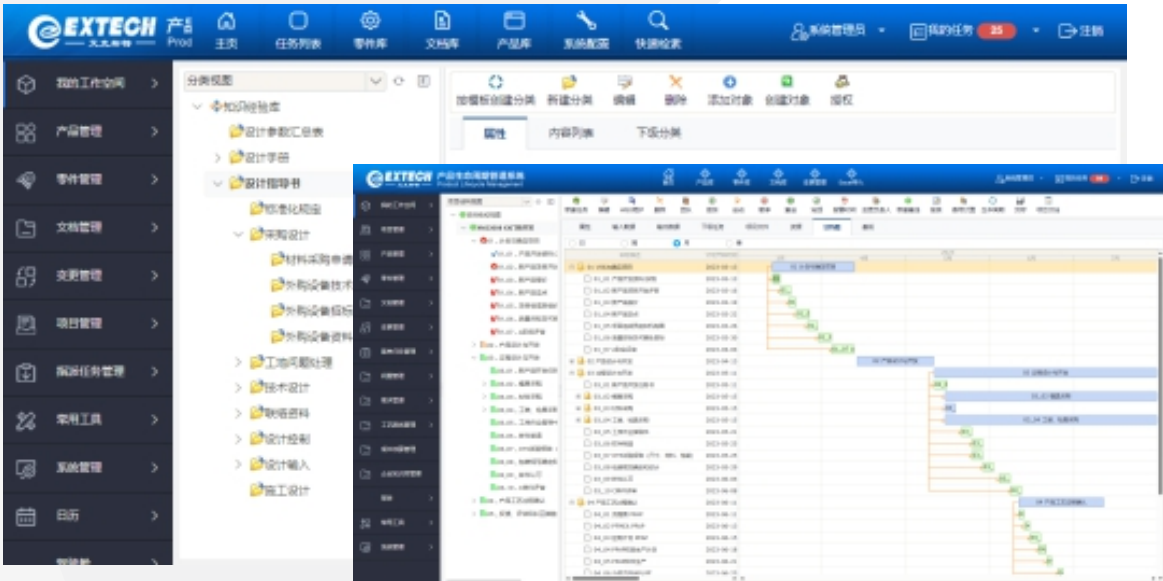The height and width of the screenshot is (581, 1163).
Task: Expand 常用工具 sidebar chevron
Action: coord(154,420)
